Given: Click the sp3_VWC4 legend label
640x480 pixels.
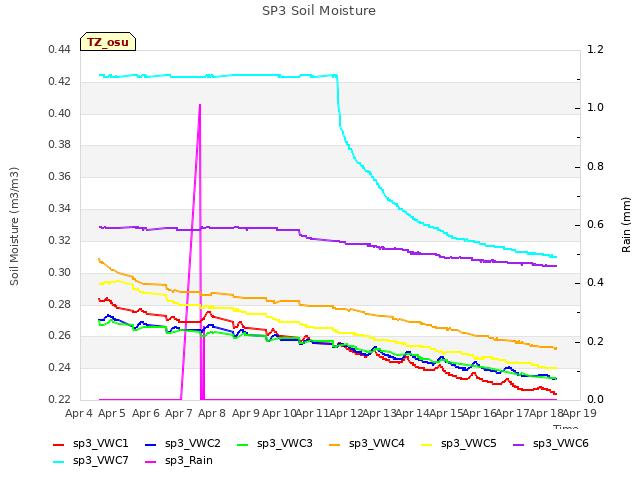Looking at the screenshot, I should click(377, 443).
